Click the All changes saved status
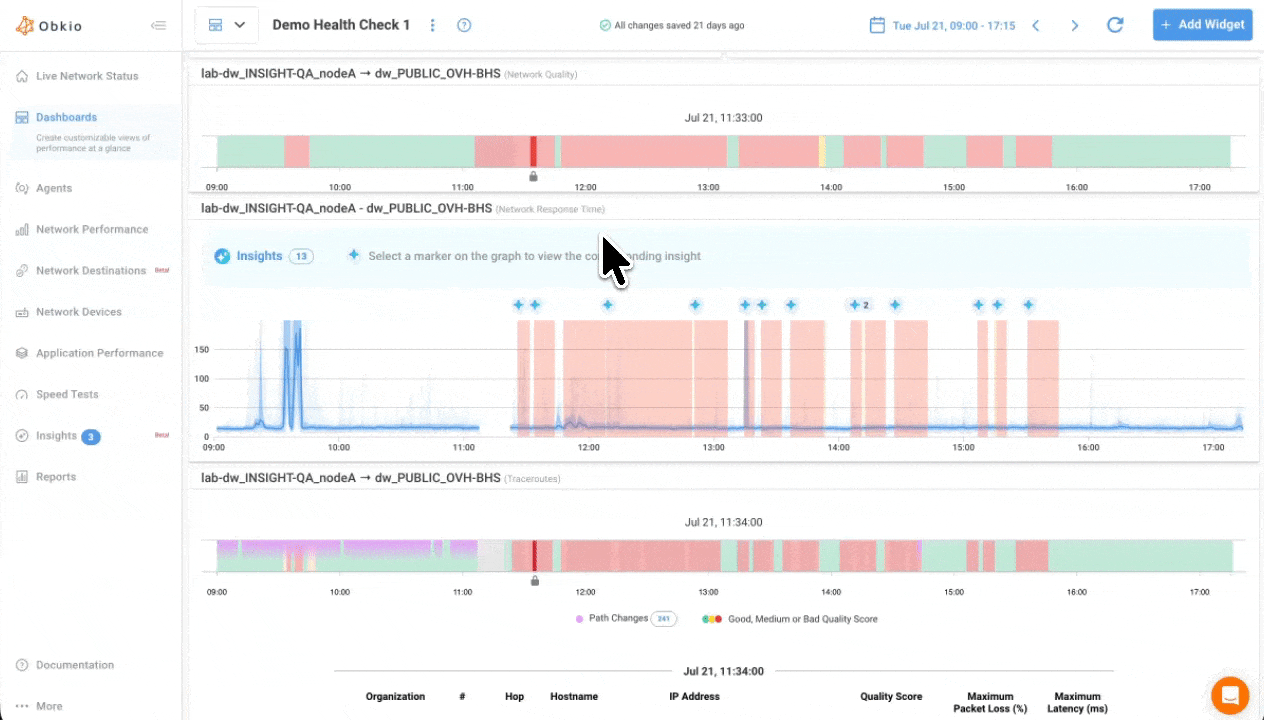Viewport: 1264px width, 720px height. 671,25
